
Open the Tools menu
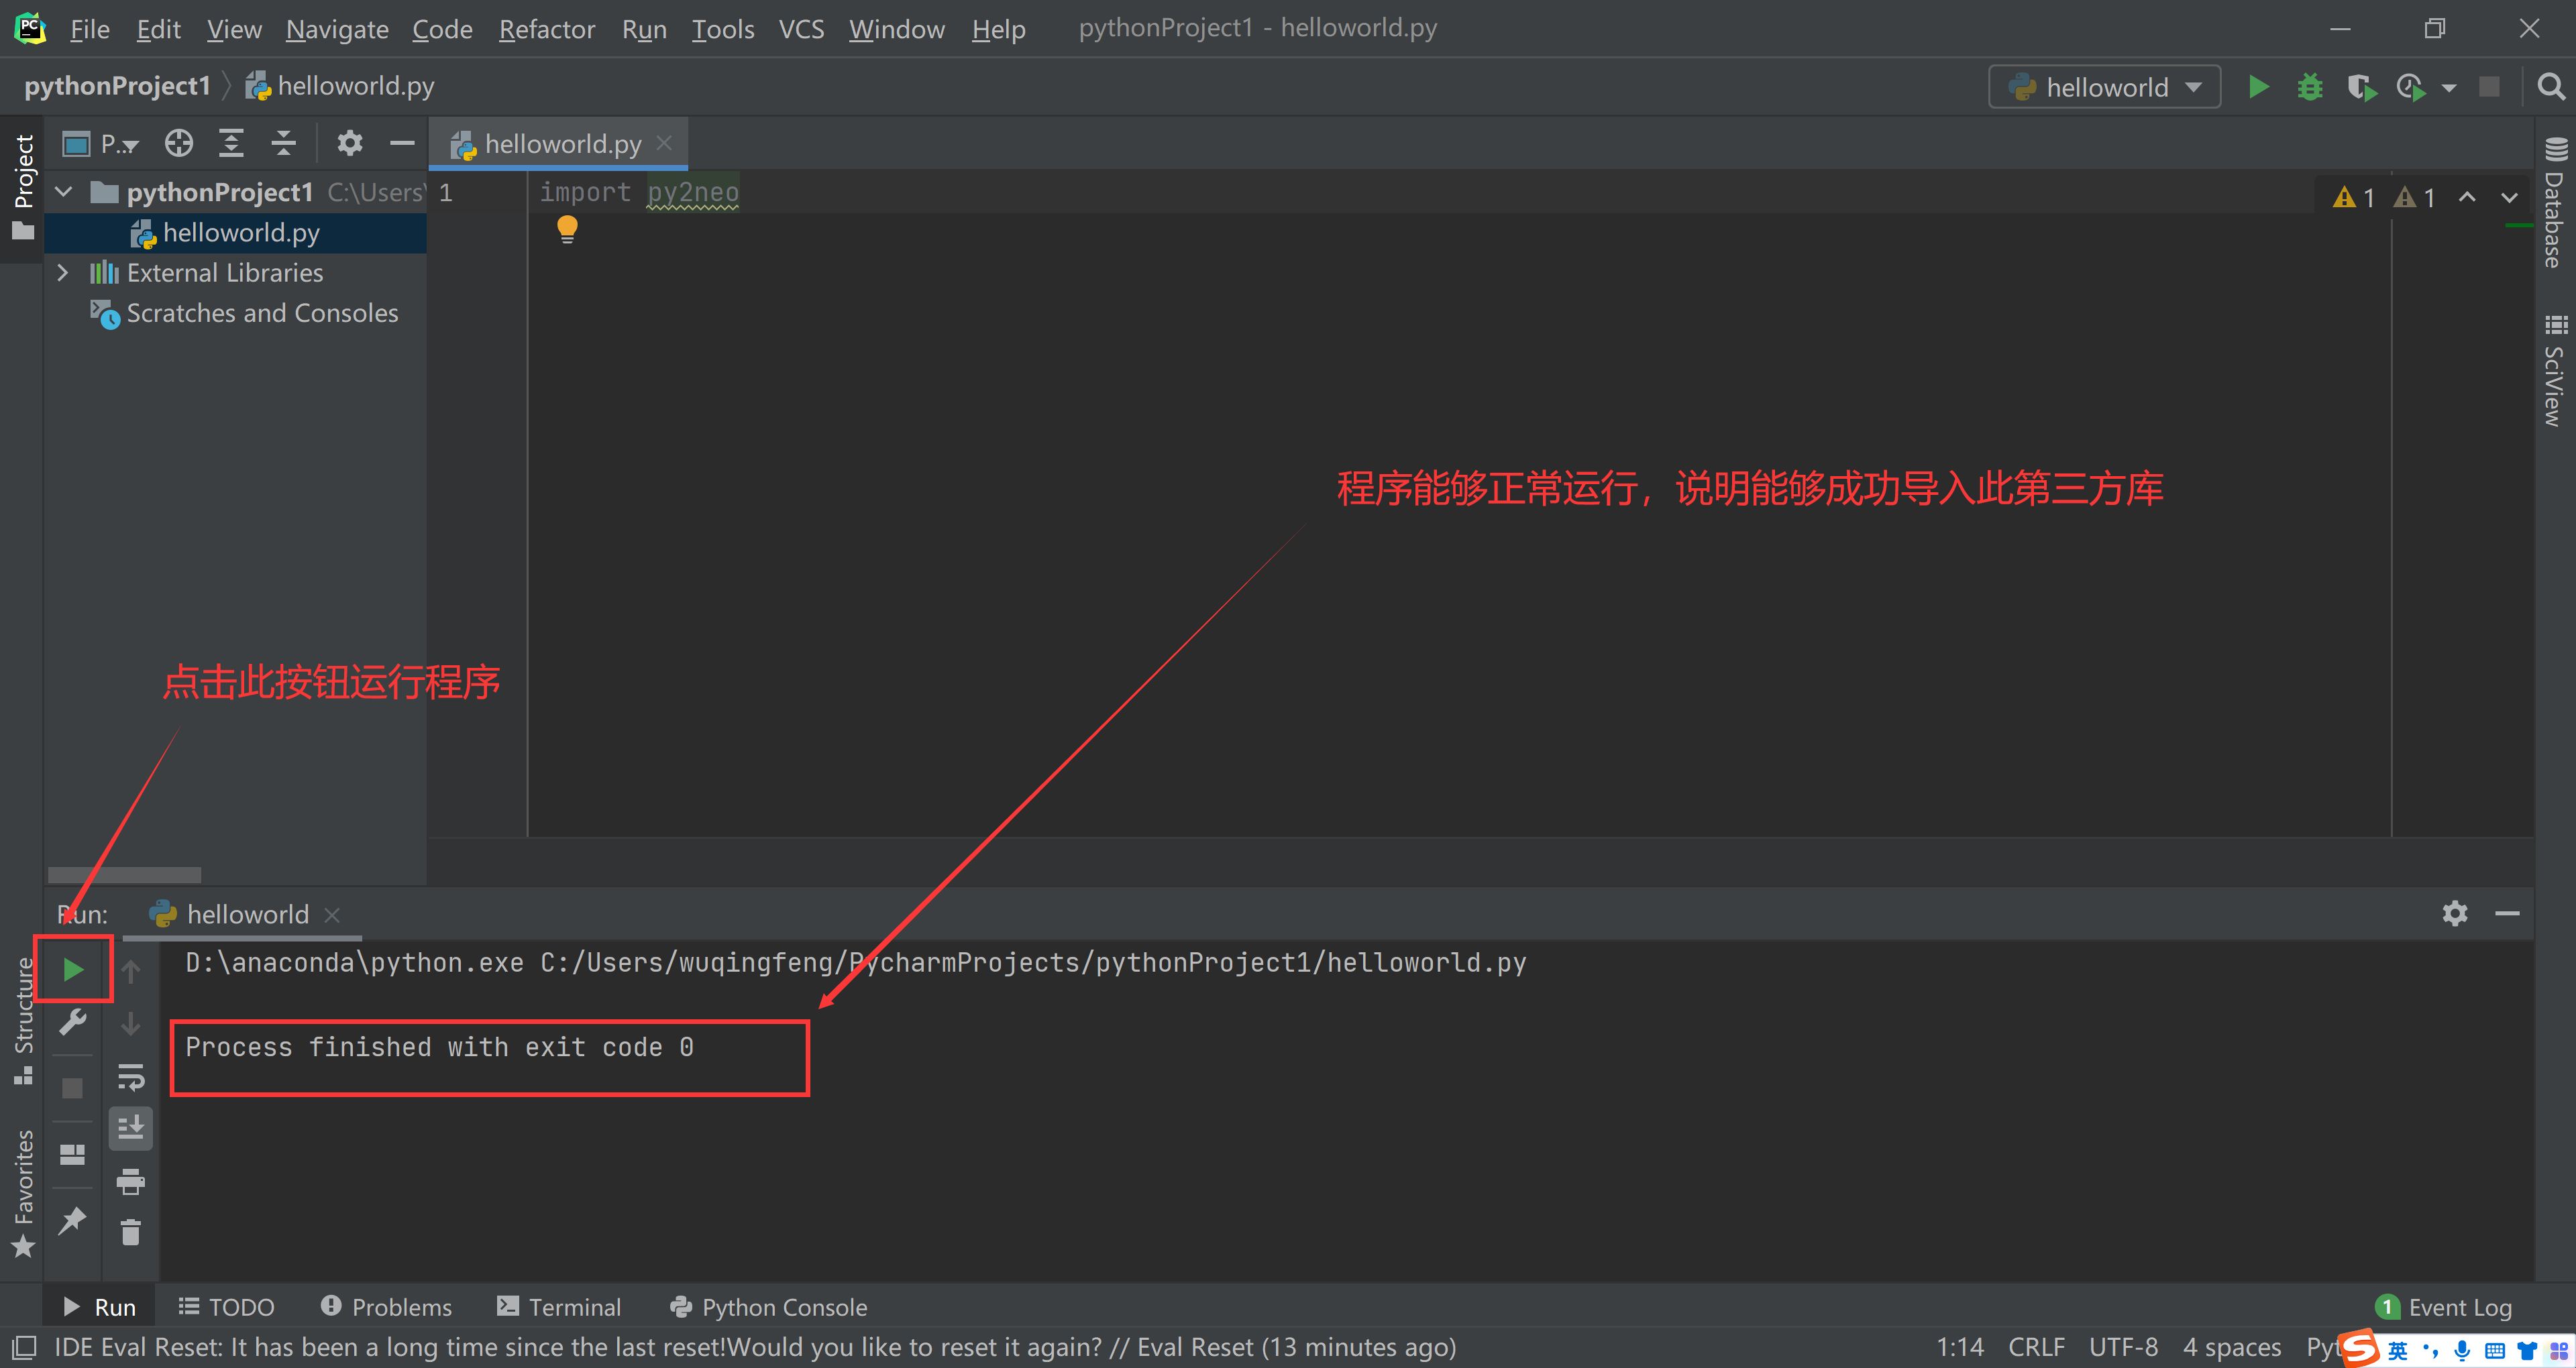point(722,29)
